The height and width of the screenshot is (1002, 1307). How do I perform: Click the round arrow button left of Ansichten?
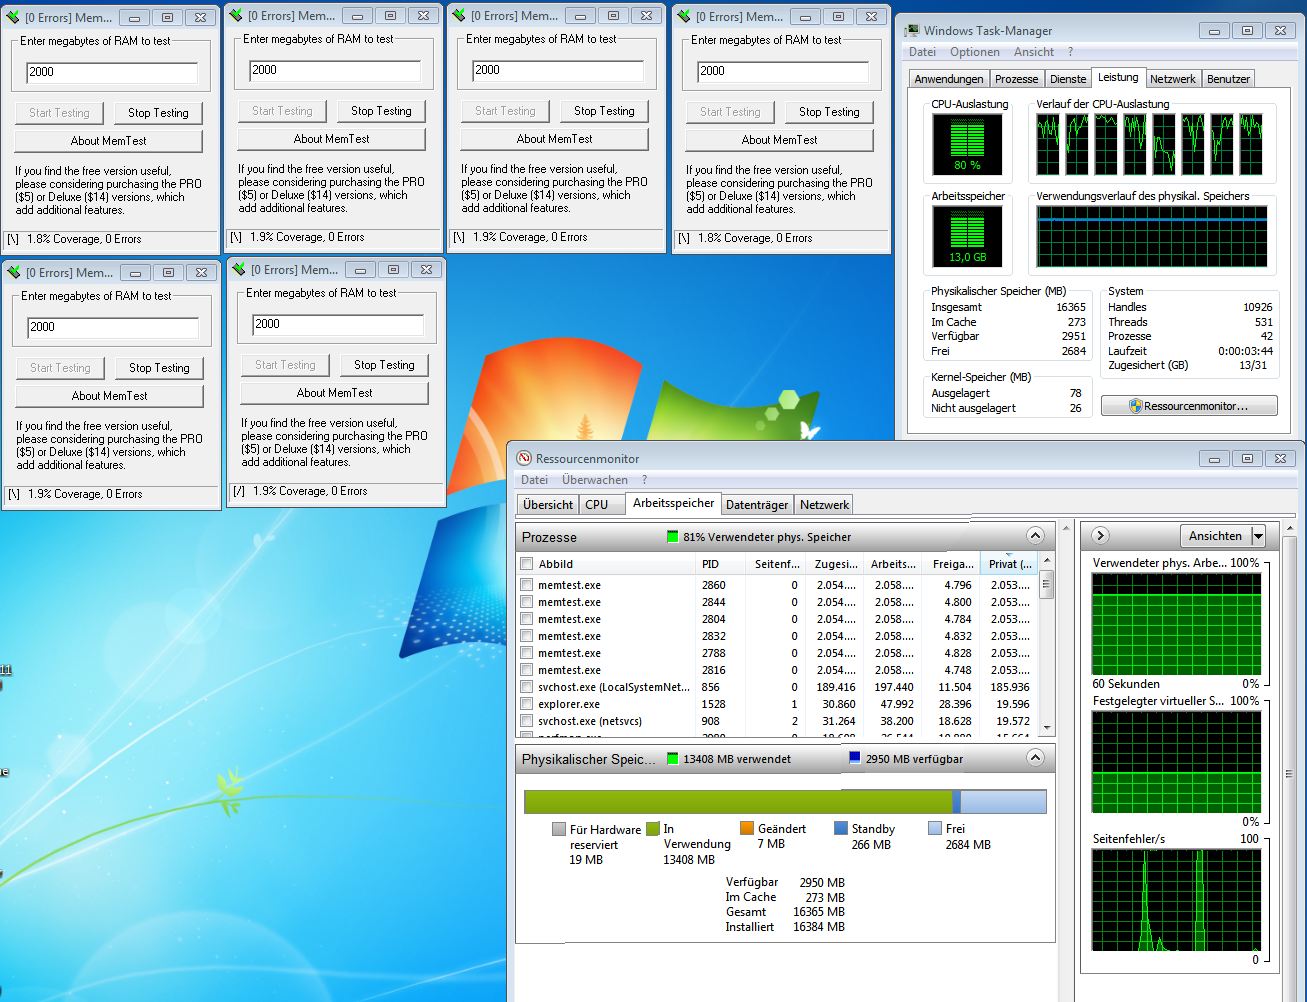tap(1100, 536)
